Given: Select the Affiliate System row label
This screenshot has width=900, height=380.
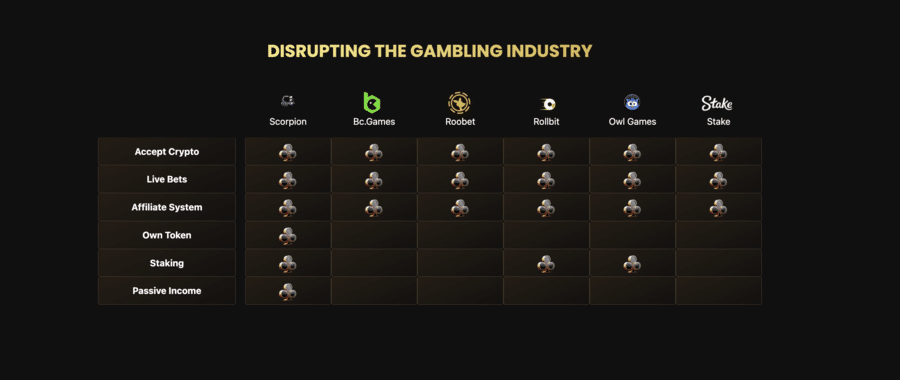Looking at the screenshot, I should tap(167, 207).
